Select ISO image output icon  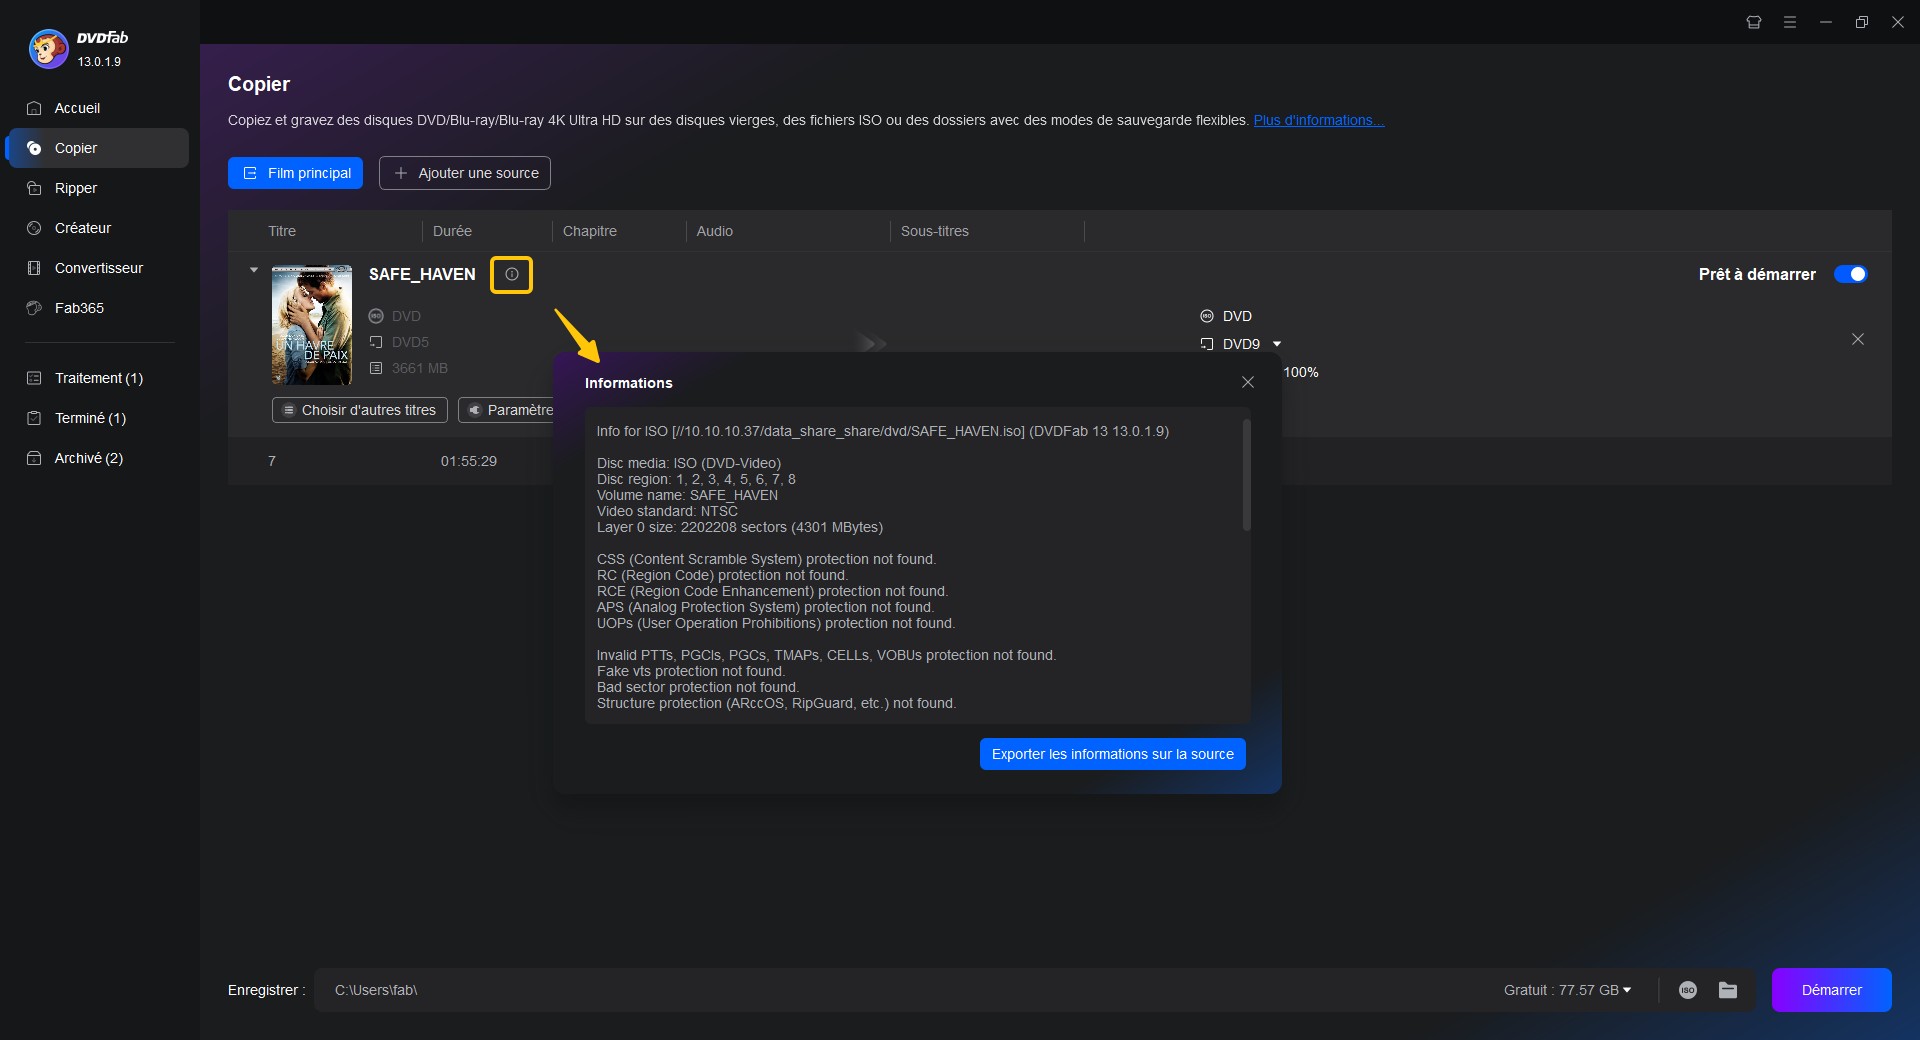(1688, 990)
